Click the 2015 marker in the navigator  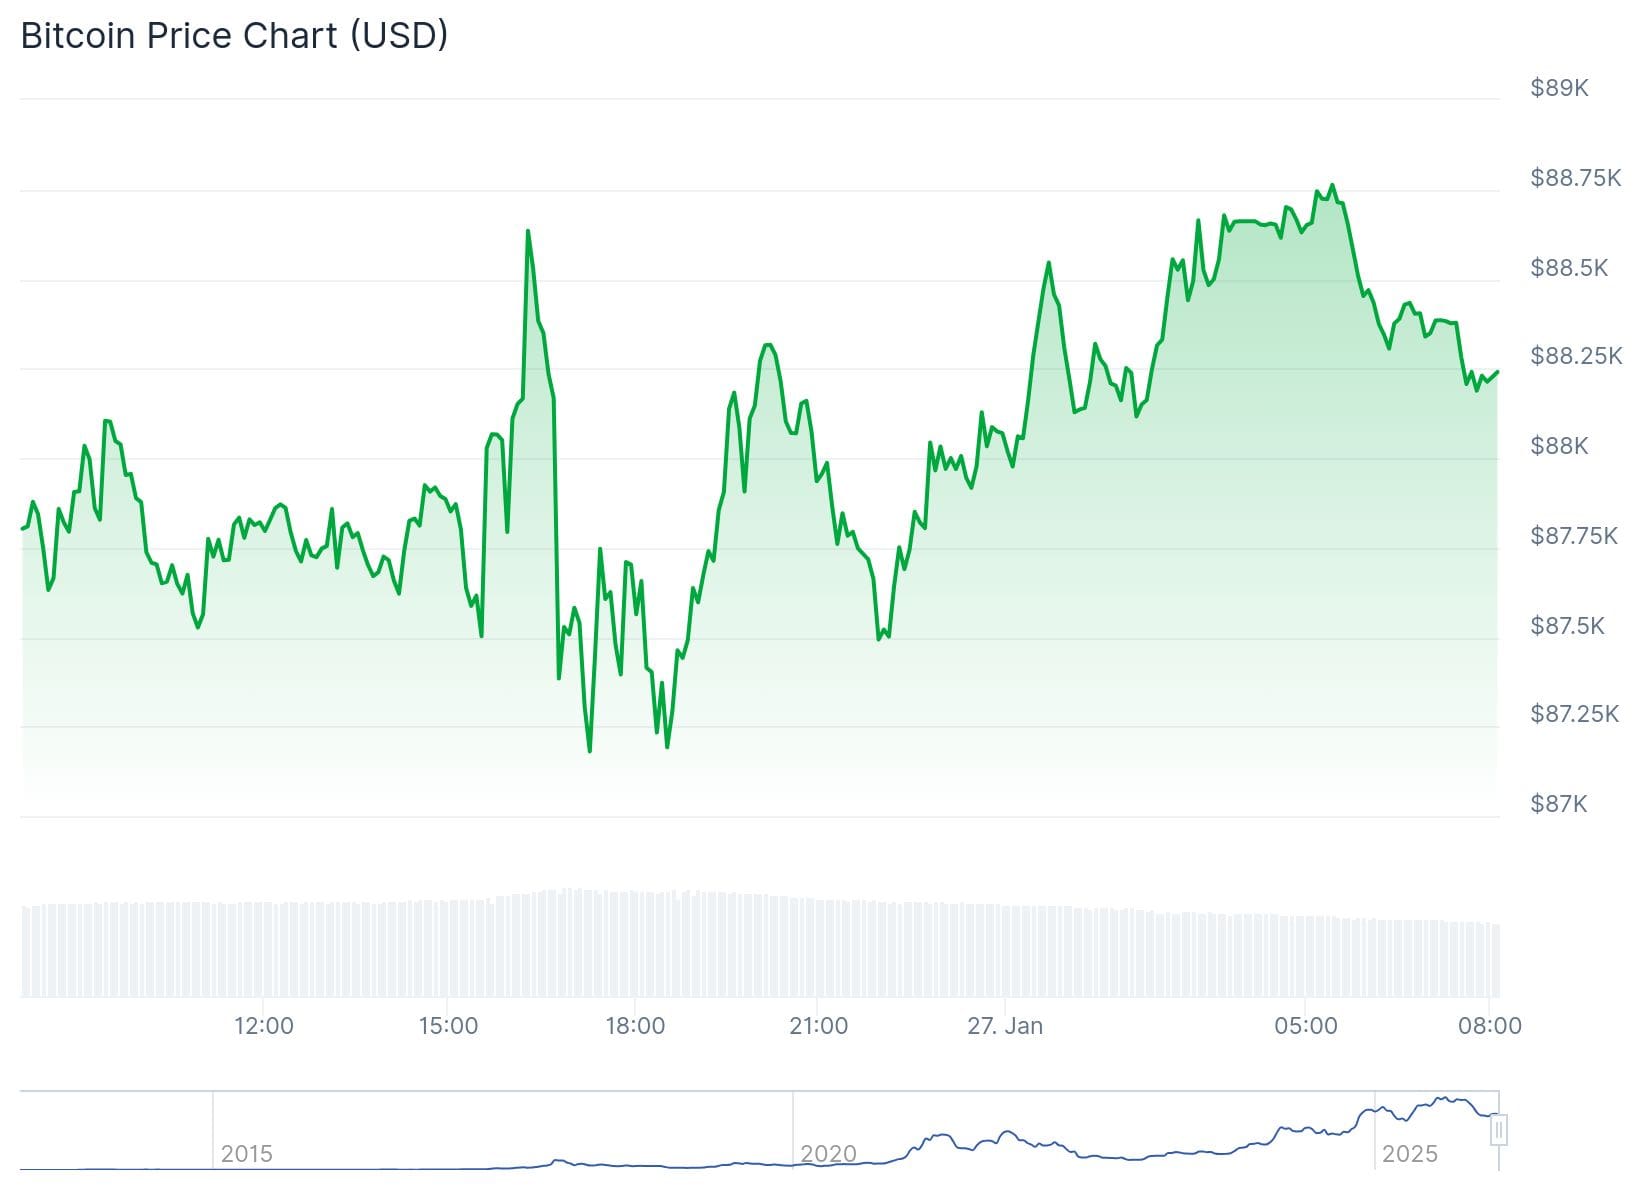[x=246, y=1153]
